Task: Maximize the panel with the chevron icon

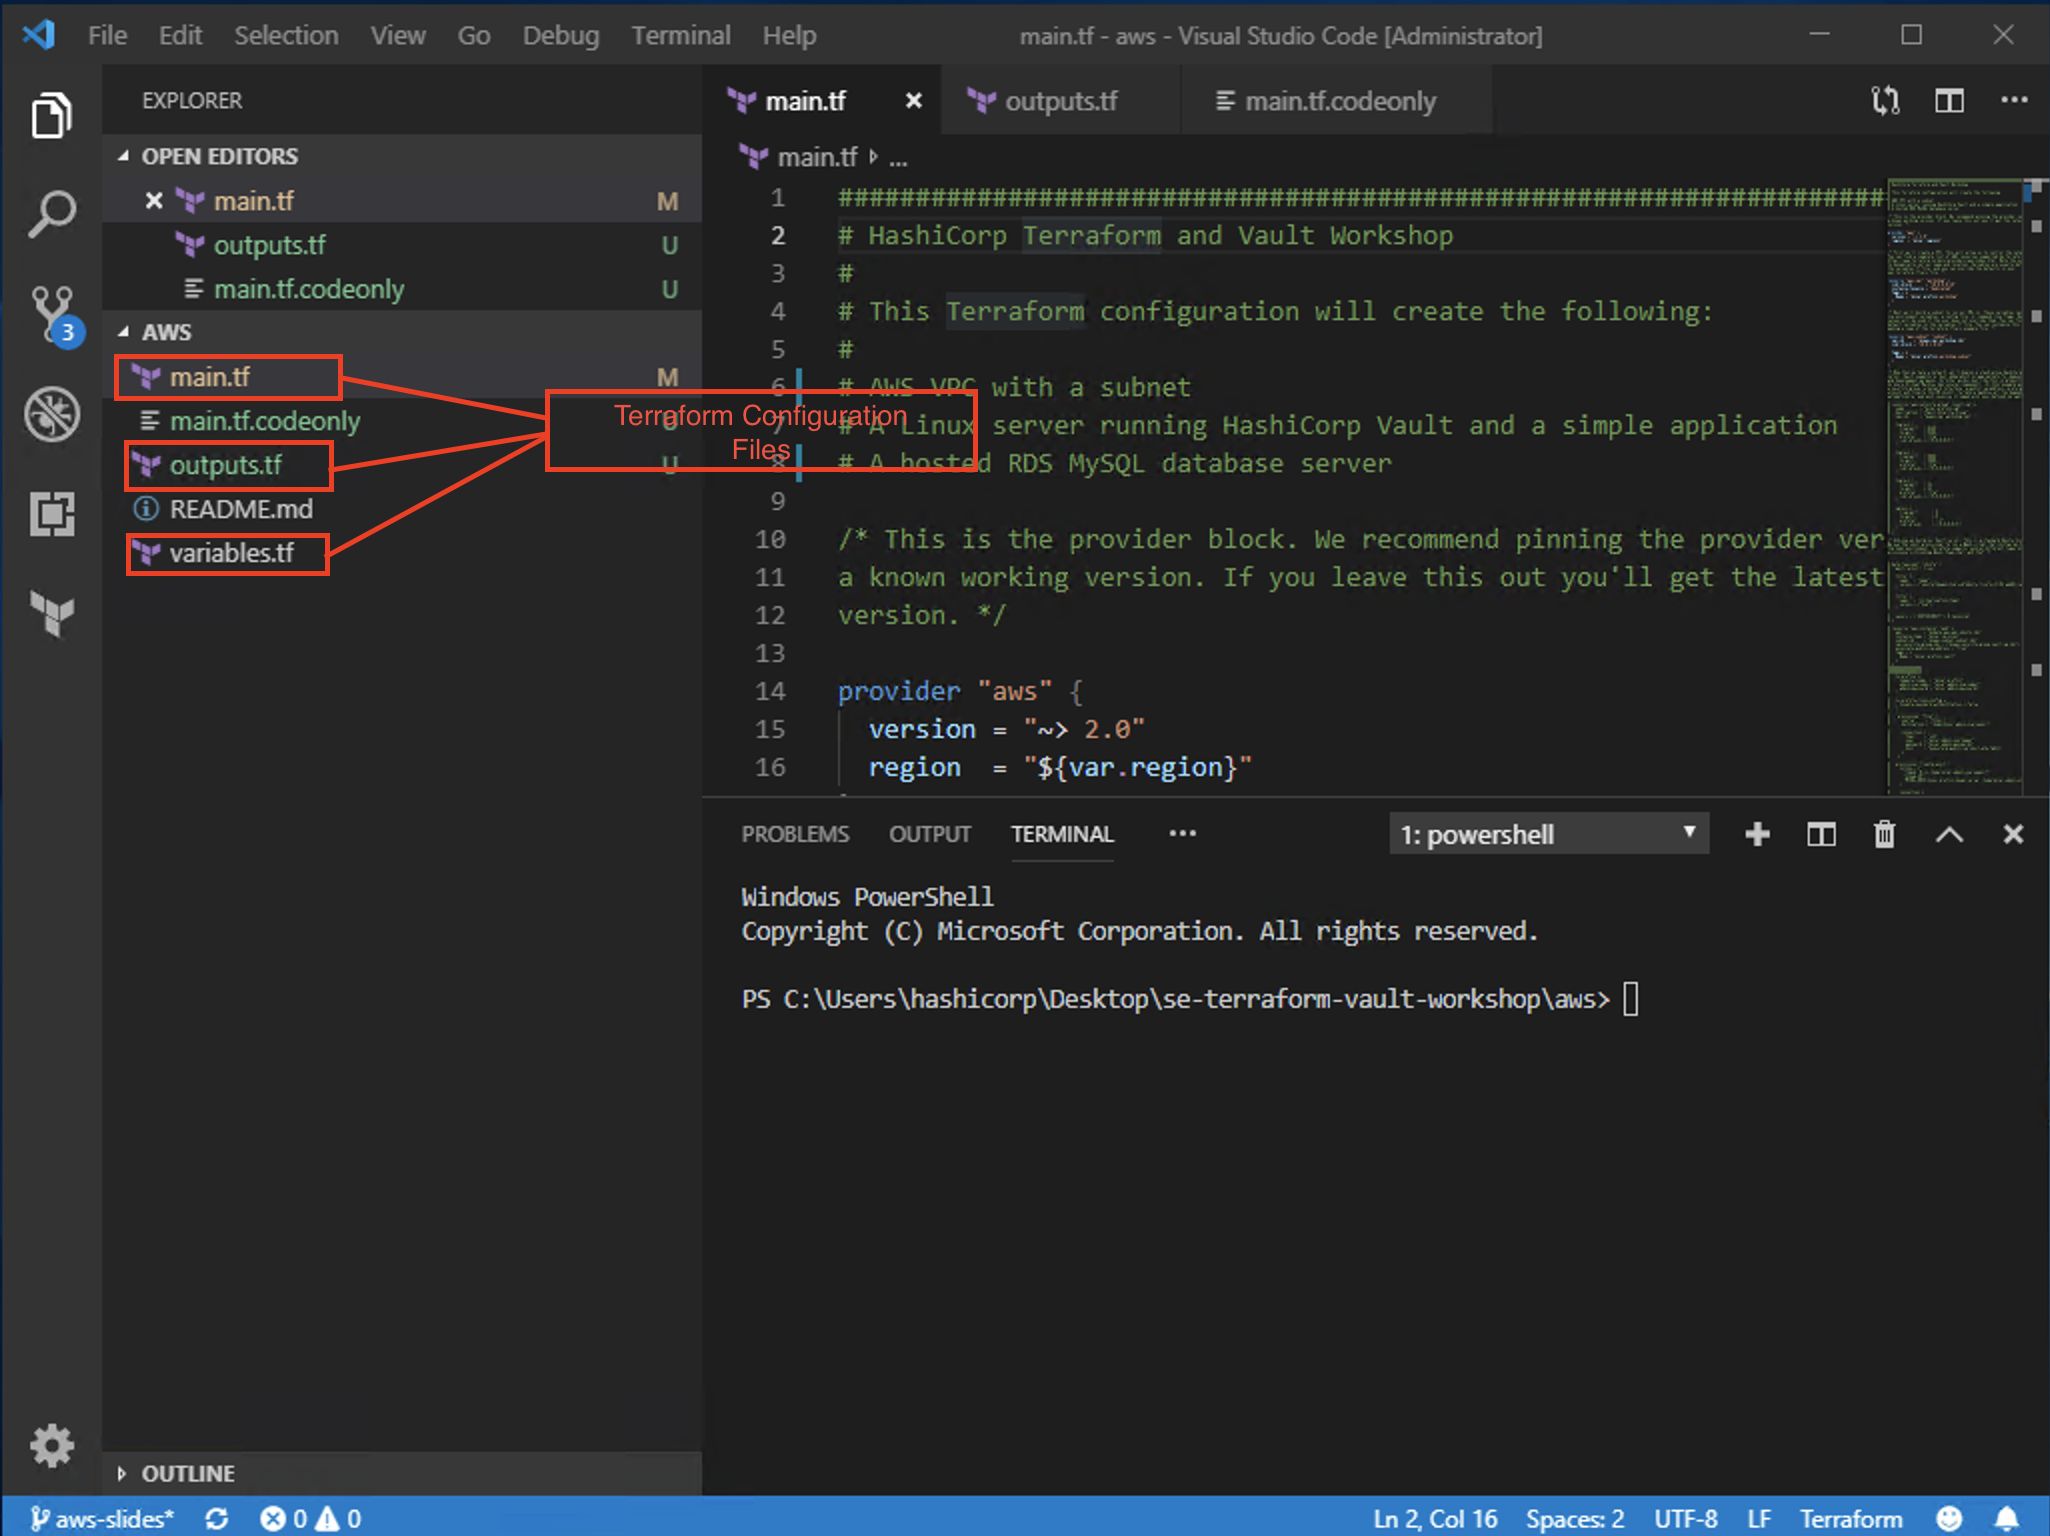Action: [x=1949, y=834]
